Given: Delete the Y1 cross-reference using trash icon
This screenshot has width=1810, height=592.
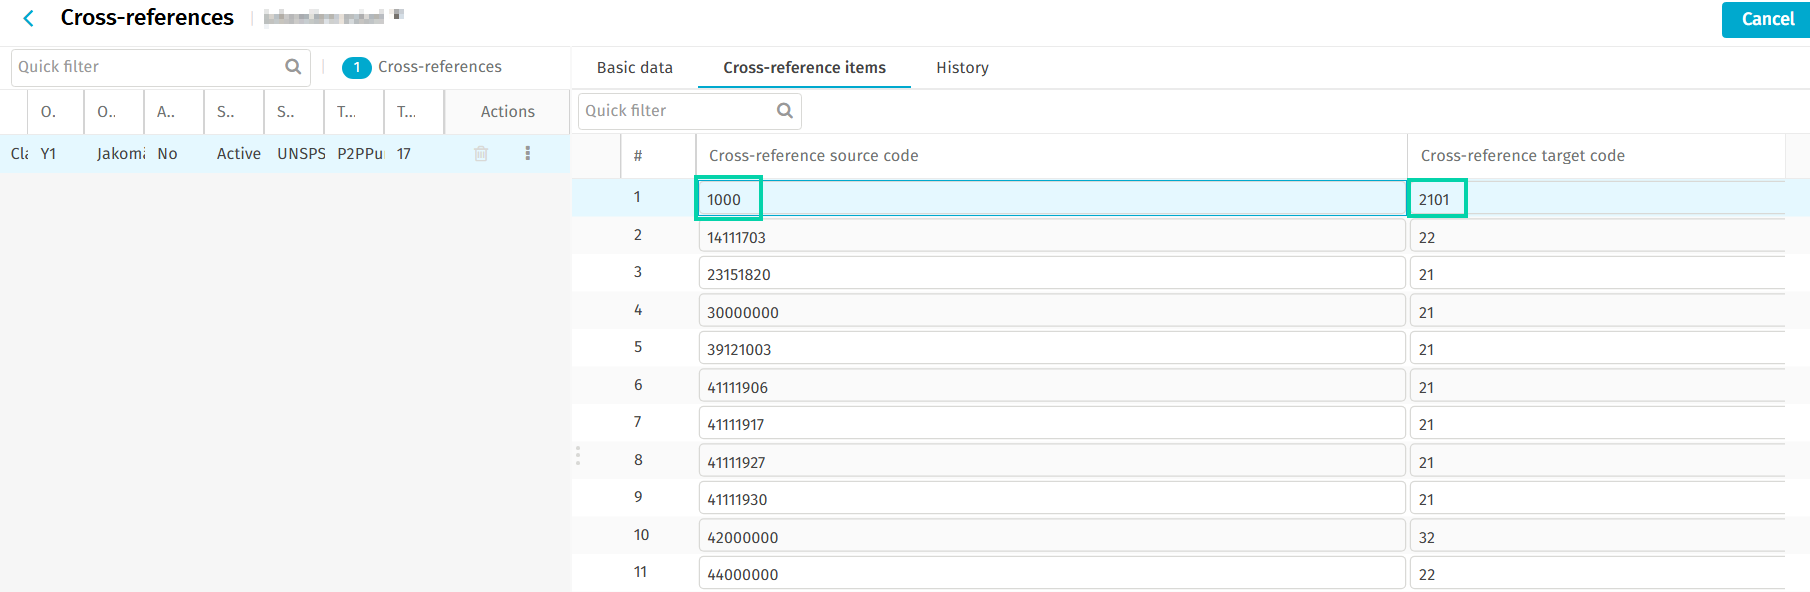Looking at the screenshot, I should coord(481,154).
